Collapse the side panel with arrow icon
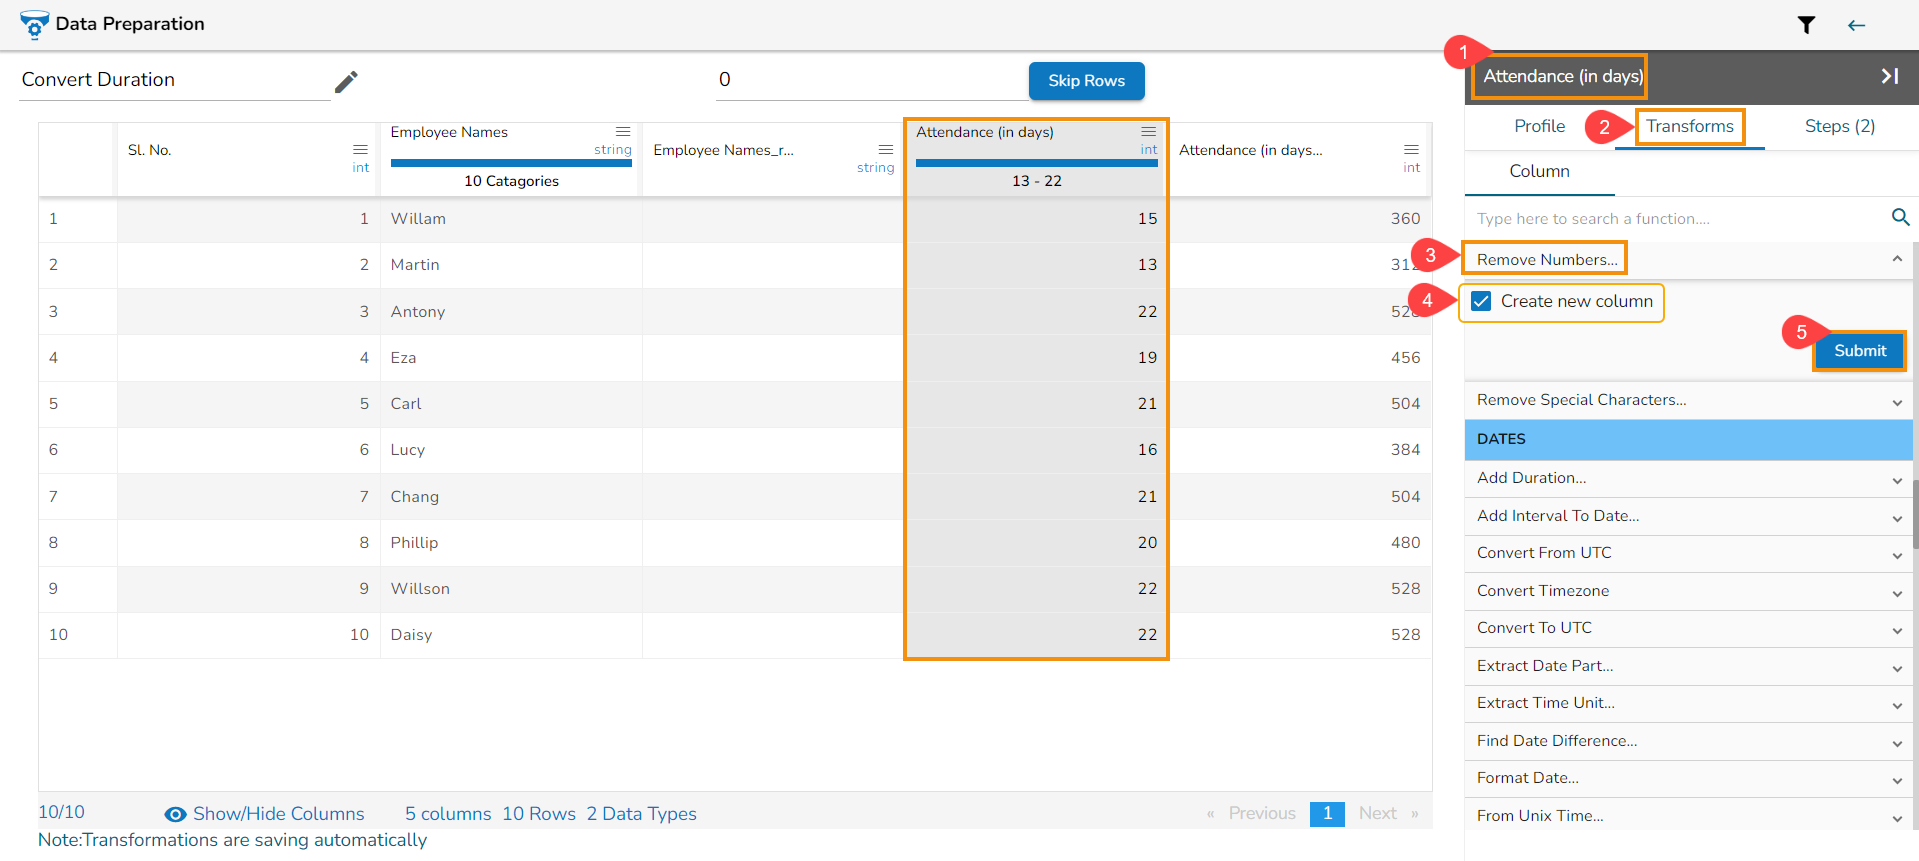Image resolution: width=1919 pixels, height=861 pixels. 1889,76
